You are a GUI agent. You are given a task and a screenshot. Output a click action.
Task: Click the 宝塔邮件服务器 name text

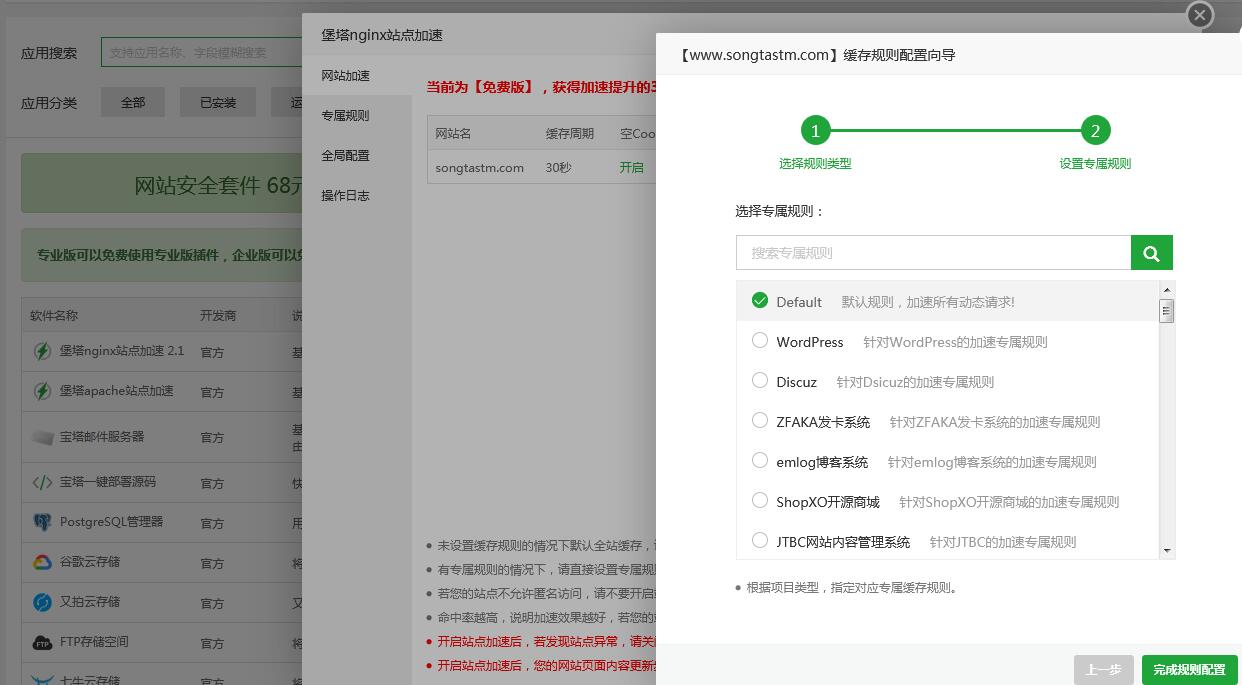pyautogui.click(x=102, y=437)
